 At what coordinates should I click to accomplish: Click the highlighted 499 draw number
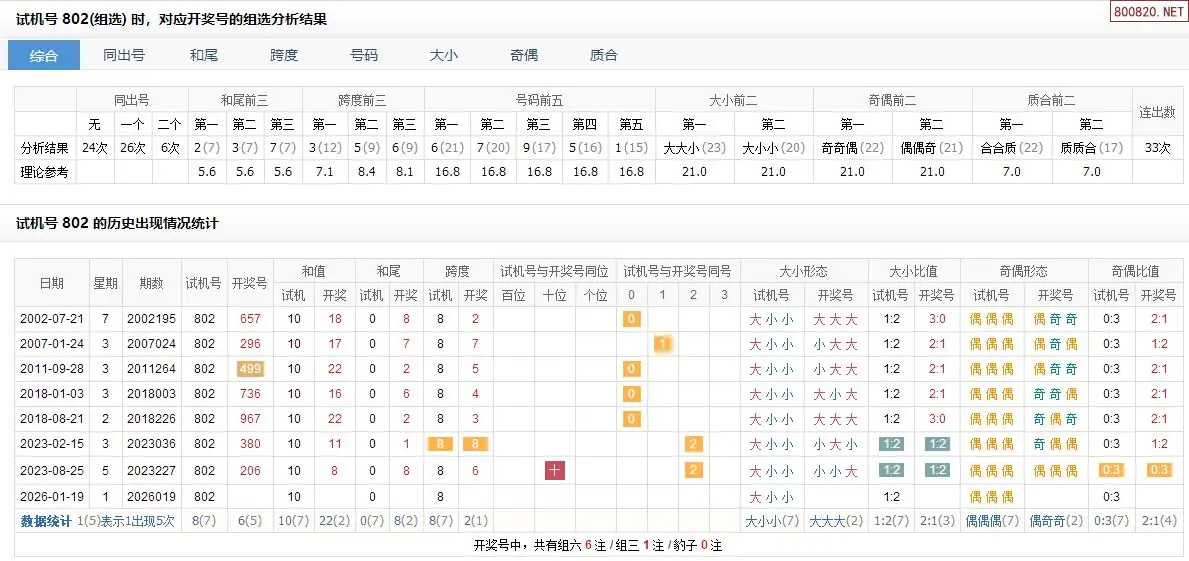[x=249, y=369]
